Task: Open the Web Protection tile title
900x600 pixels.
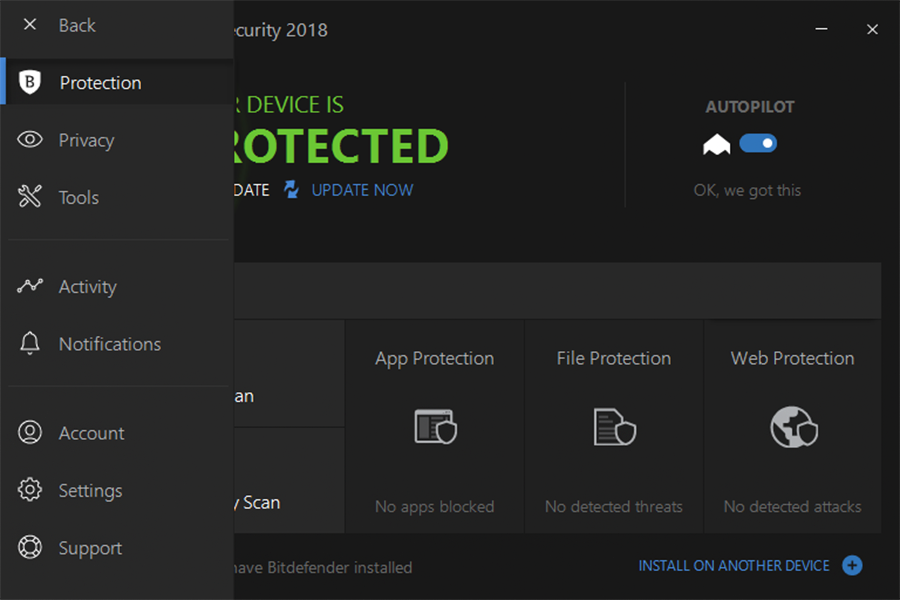Action: pos(792,358)
